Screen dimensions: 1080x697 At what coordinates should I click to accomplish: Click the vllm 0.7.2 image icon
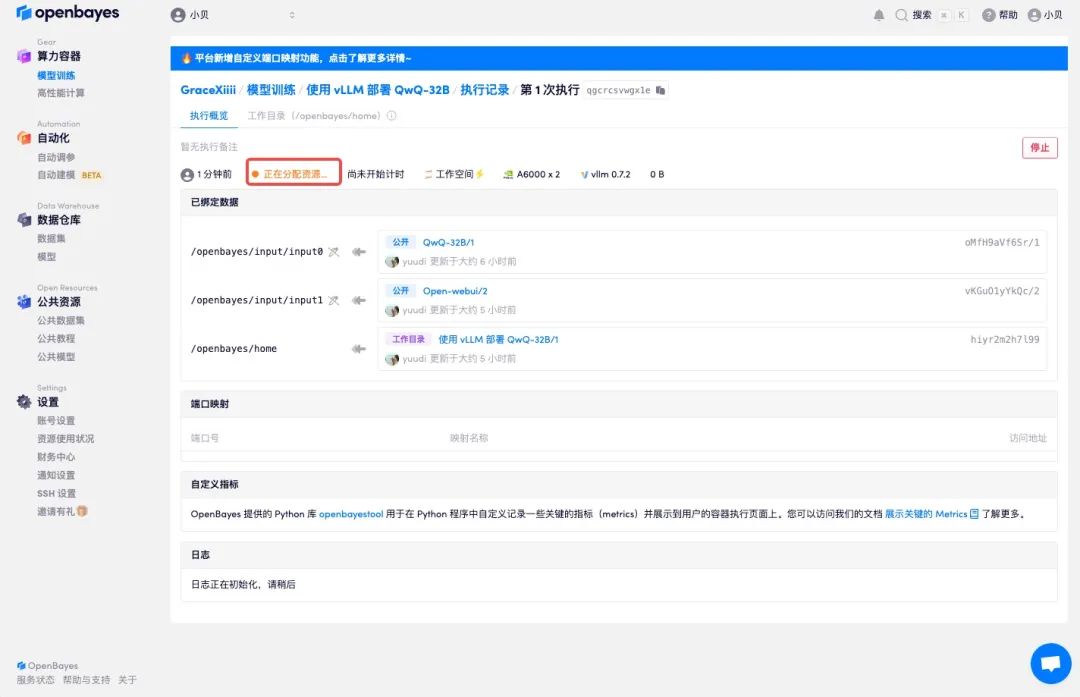[x=584, y=175]
